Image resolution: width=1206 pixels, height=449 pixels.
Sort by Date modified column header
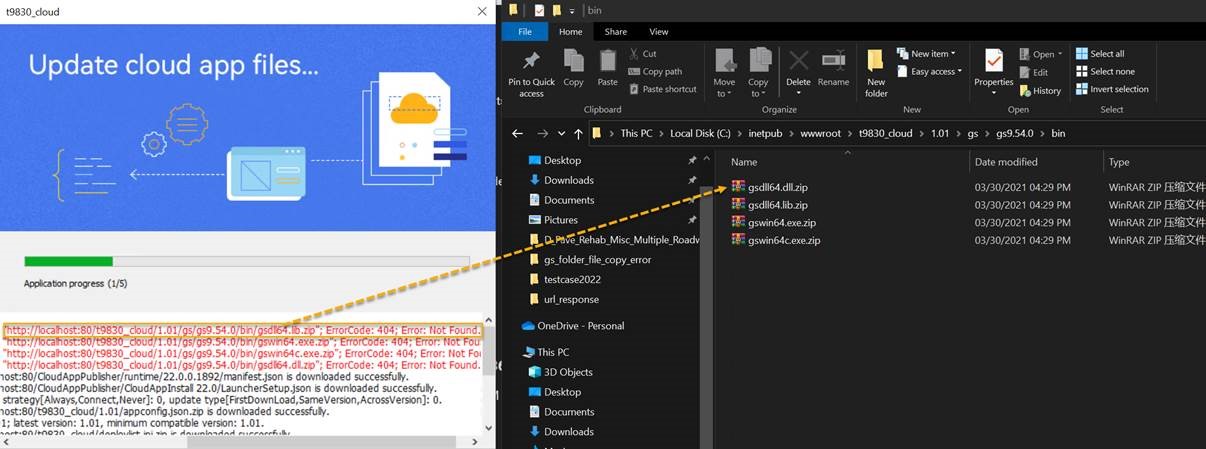tap(1006, 162)
